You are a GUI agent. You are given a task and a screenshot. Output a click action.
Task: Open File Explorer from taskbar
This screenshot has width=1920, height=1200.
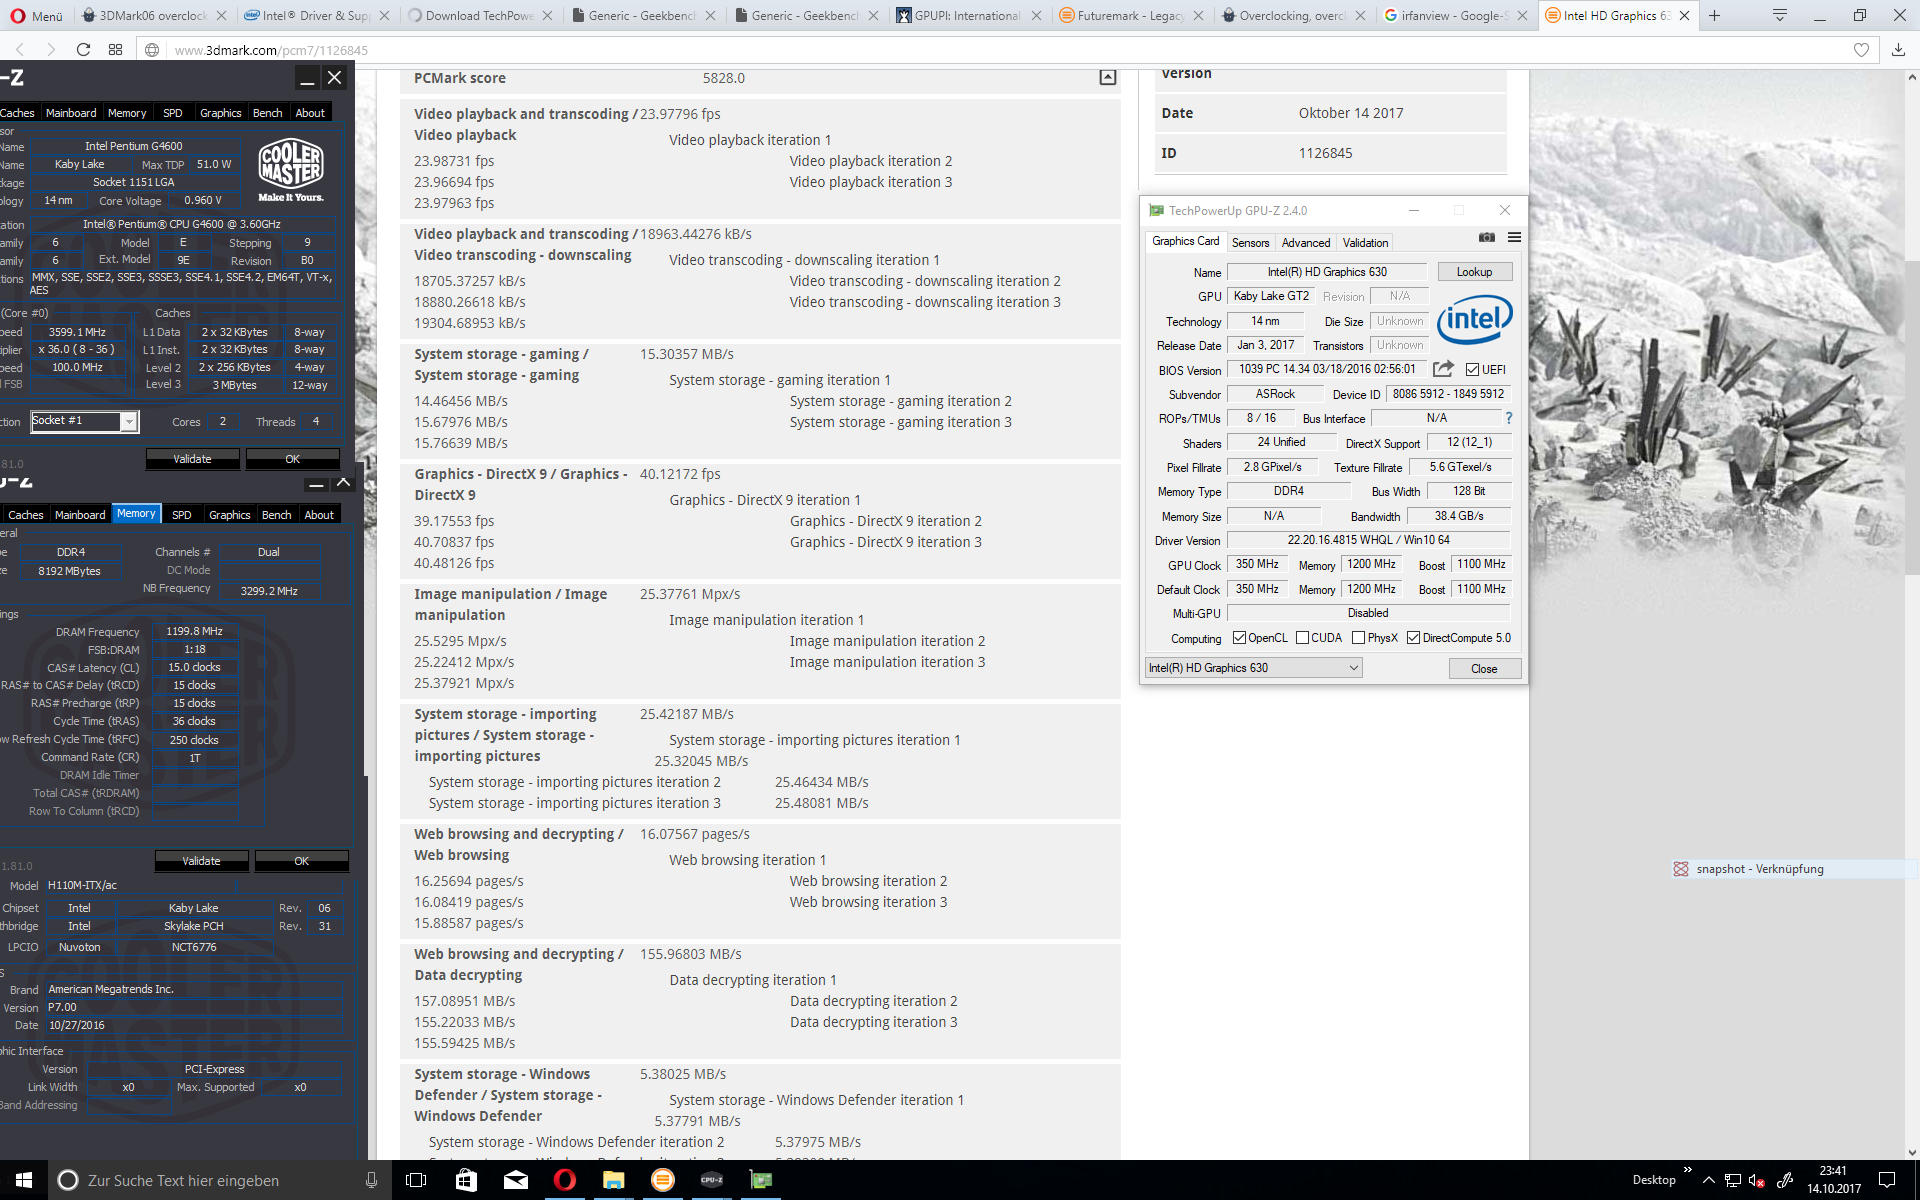(614, 1180)
